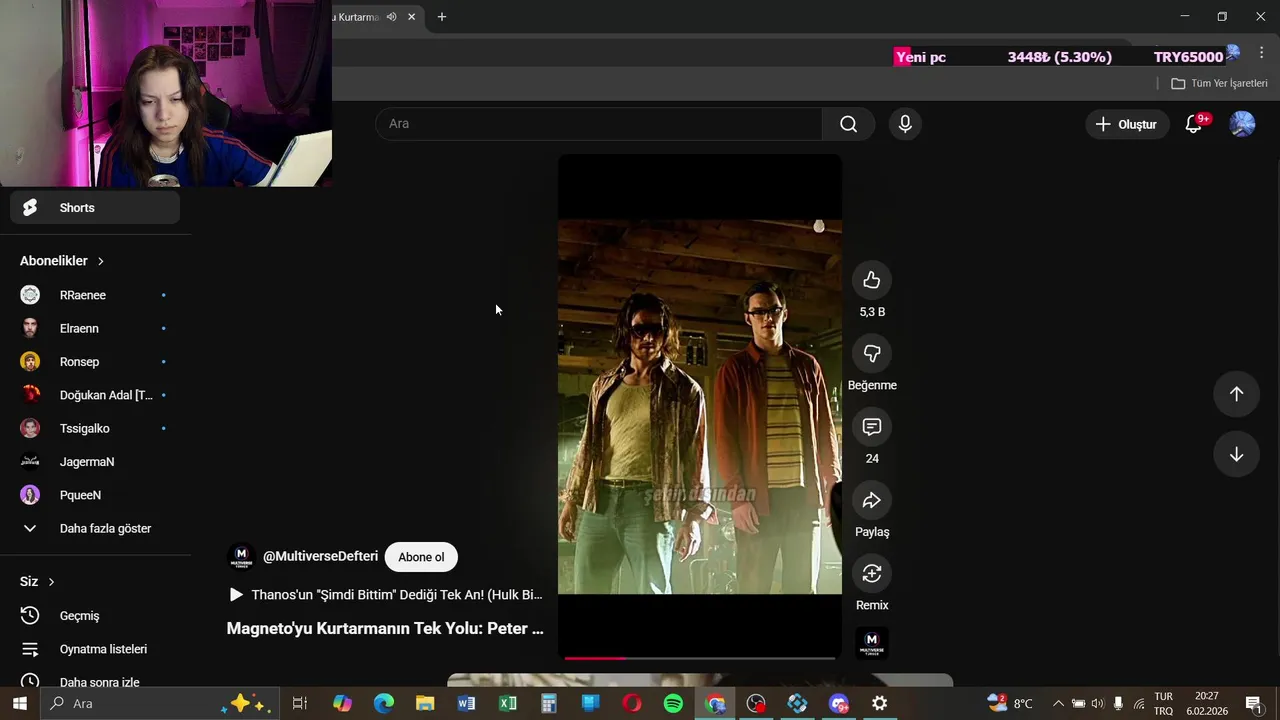Open Daha sonra izle list

click(95, 682)
